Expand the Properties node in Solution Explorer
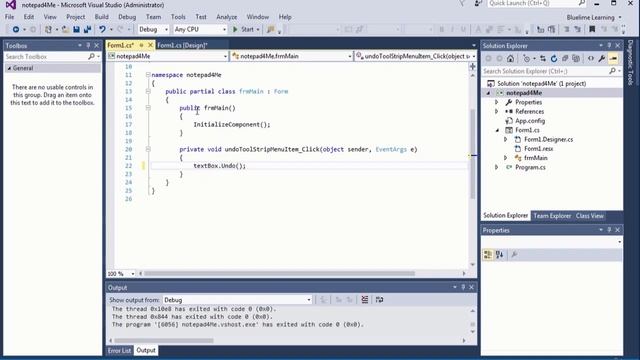640x360 pixels. click(x=497, y=102)
